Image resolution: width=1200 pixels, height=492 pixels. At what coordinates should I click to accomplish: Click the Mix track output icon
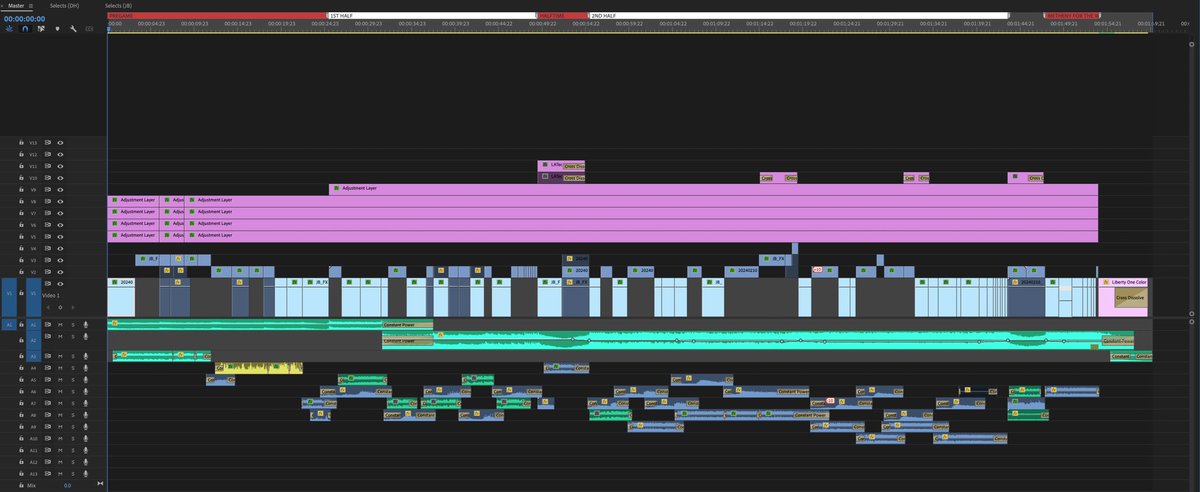coord(99,485)
